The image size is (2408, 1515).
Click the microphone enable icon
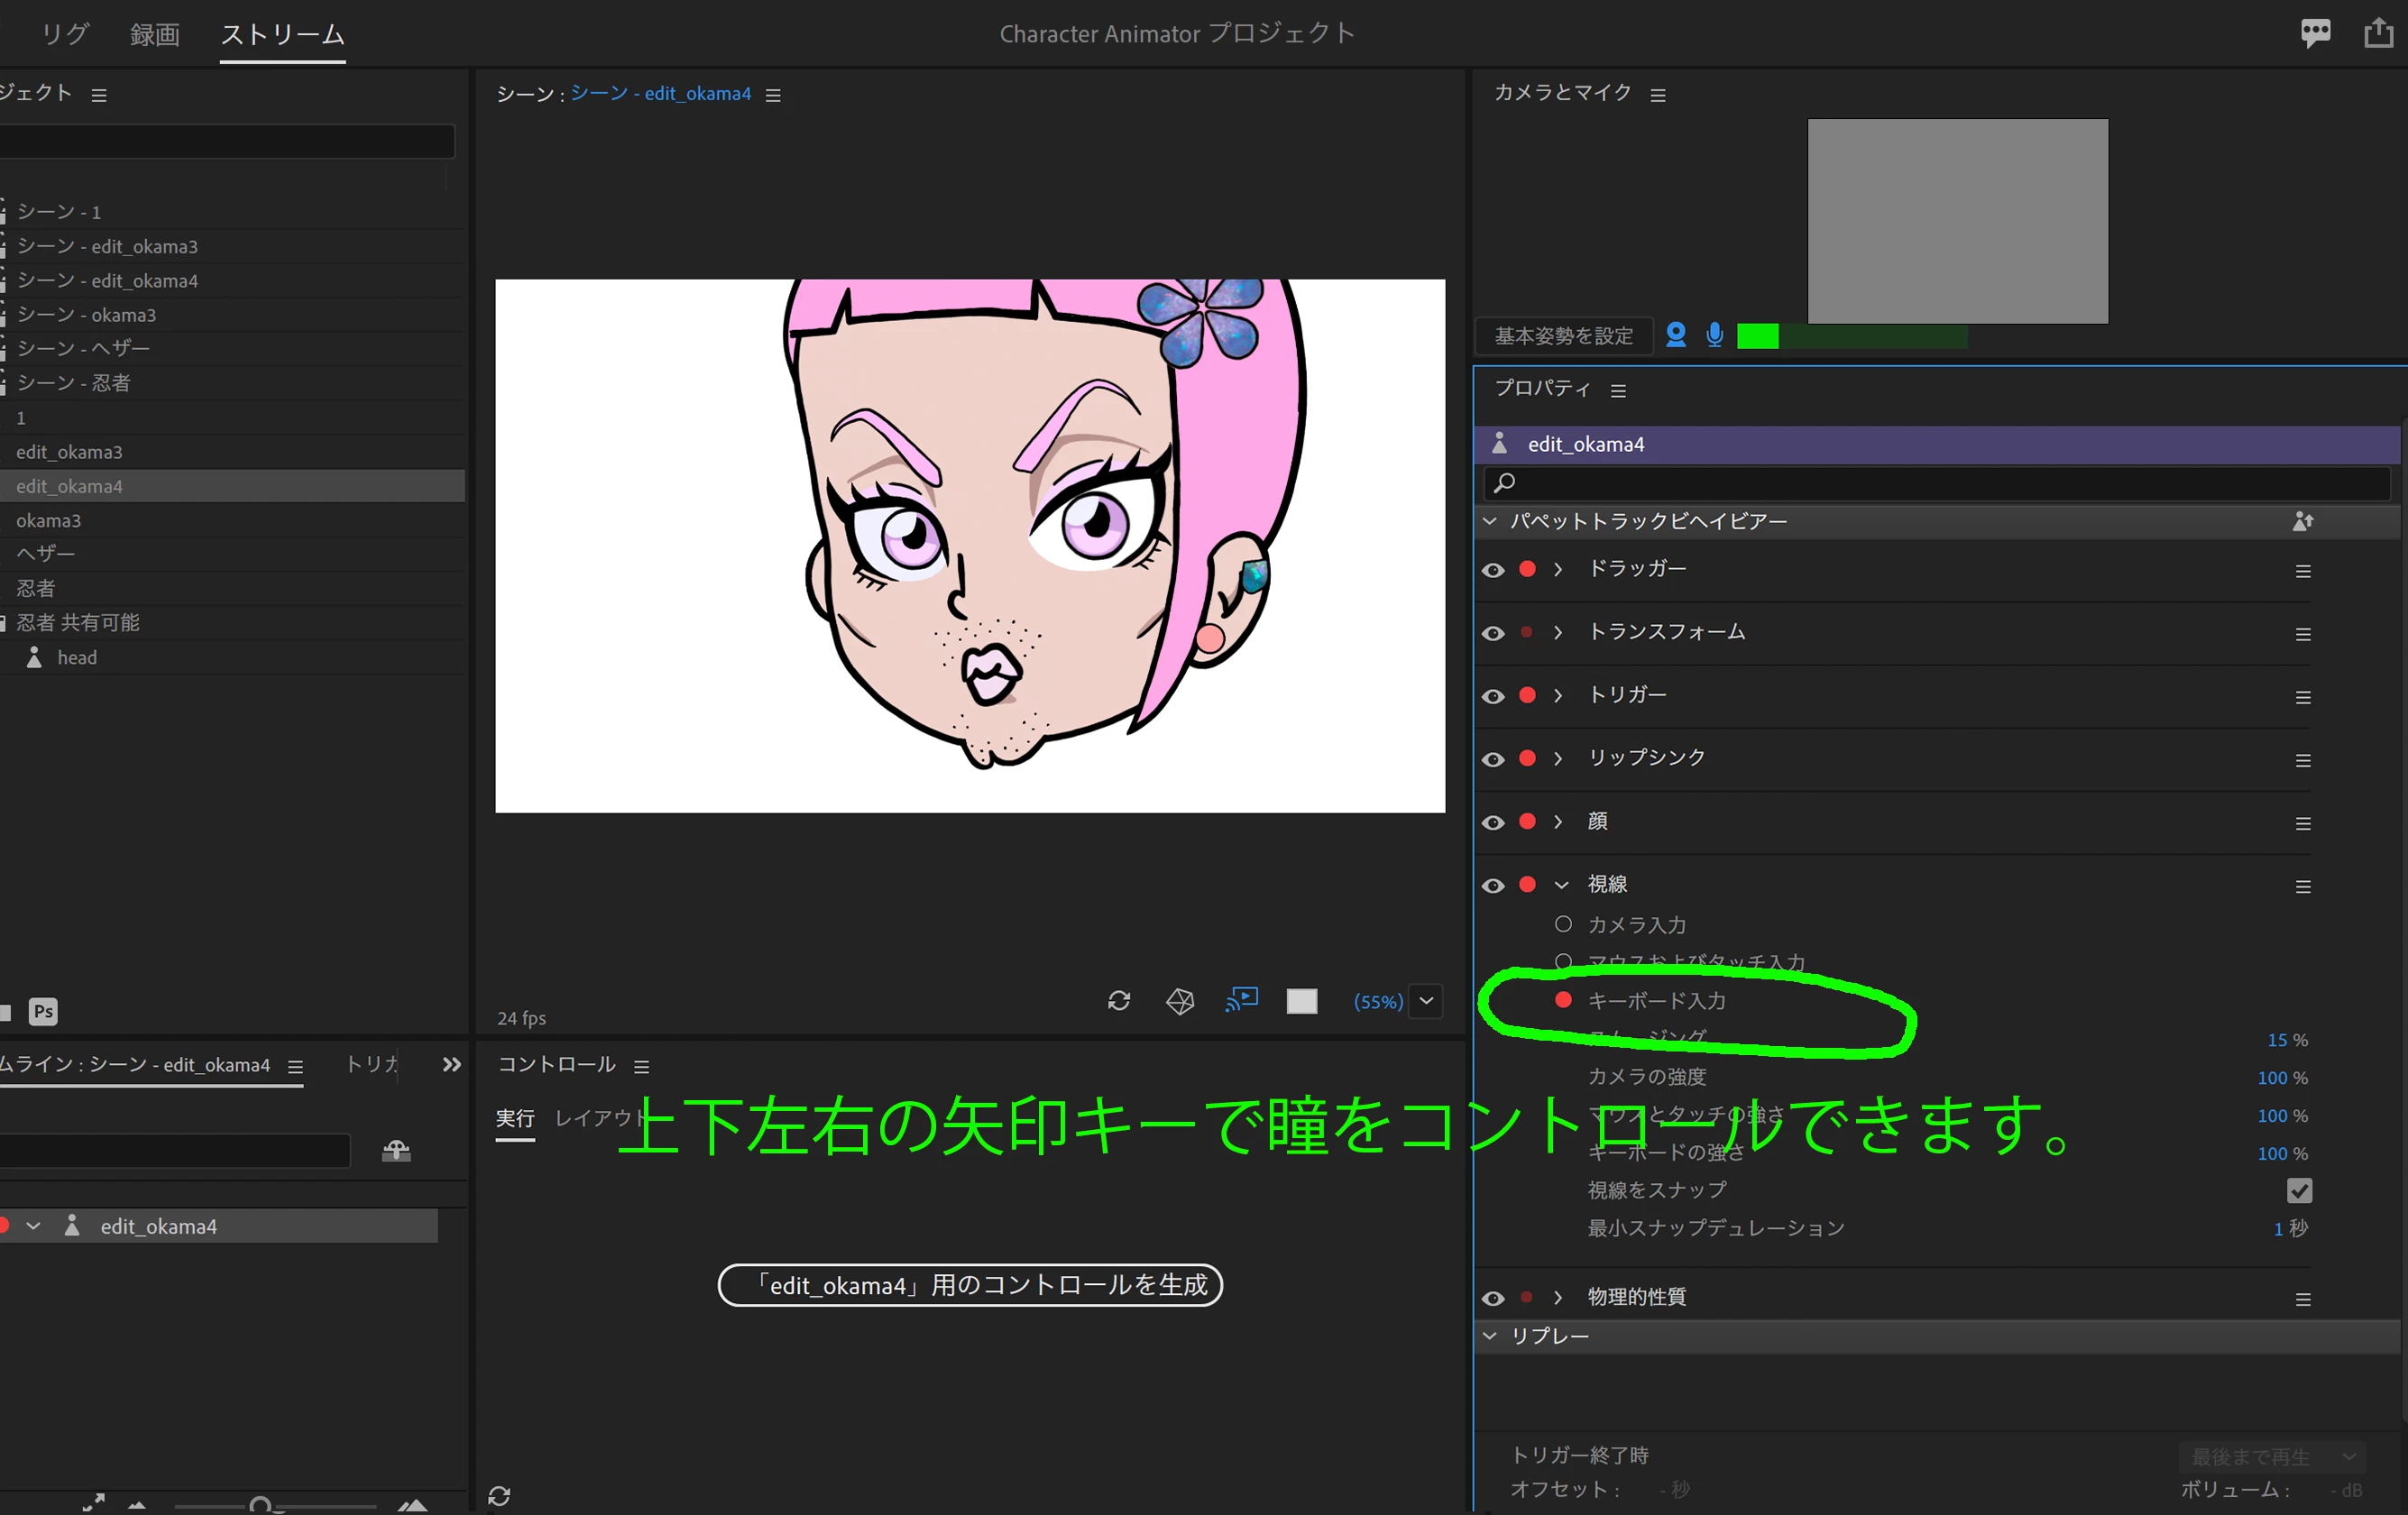(x=1714, y=335)
